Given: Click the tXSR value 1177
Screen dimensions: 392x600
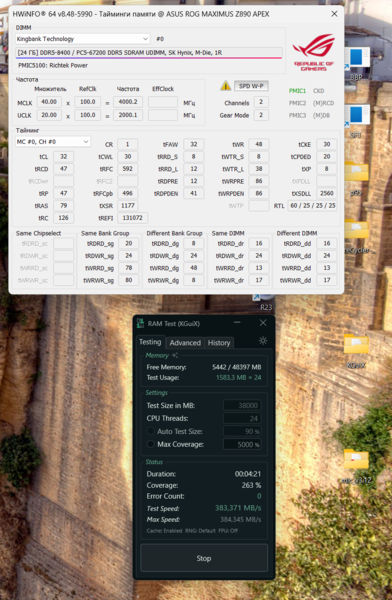Looking at the screenshot, I should pyautogui.click(x=127, y=205).
